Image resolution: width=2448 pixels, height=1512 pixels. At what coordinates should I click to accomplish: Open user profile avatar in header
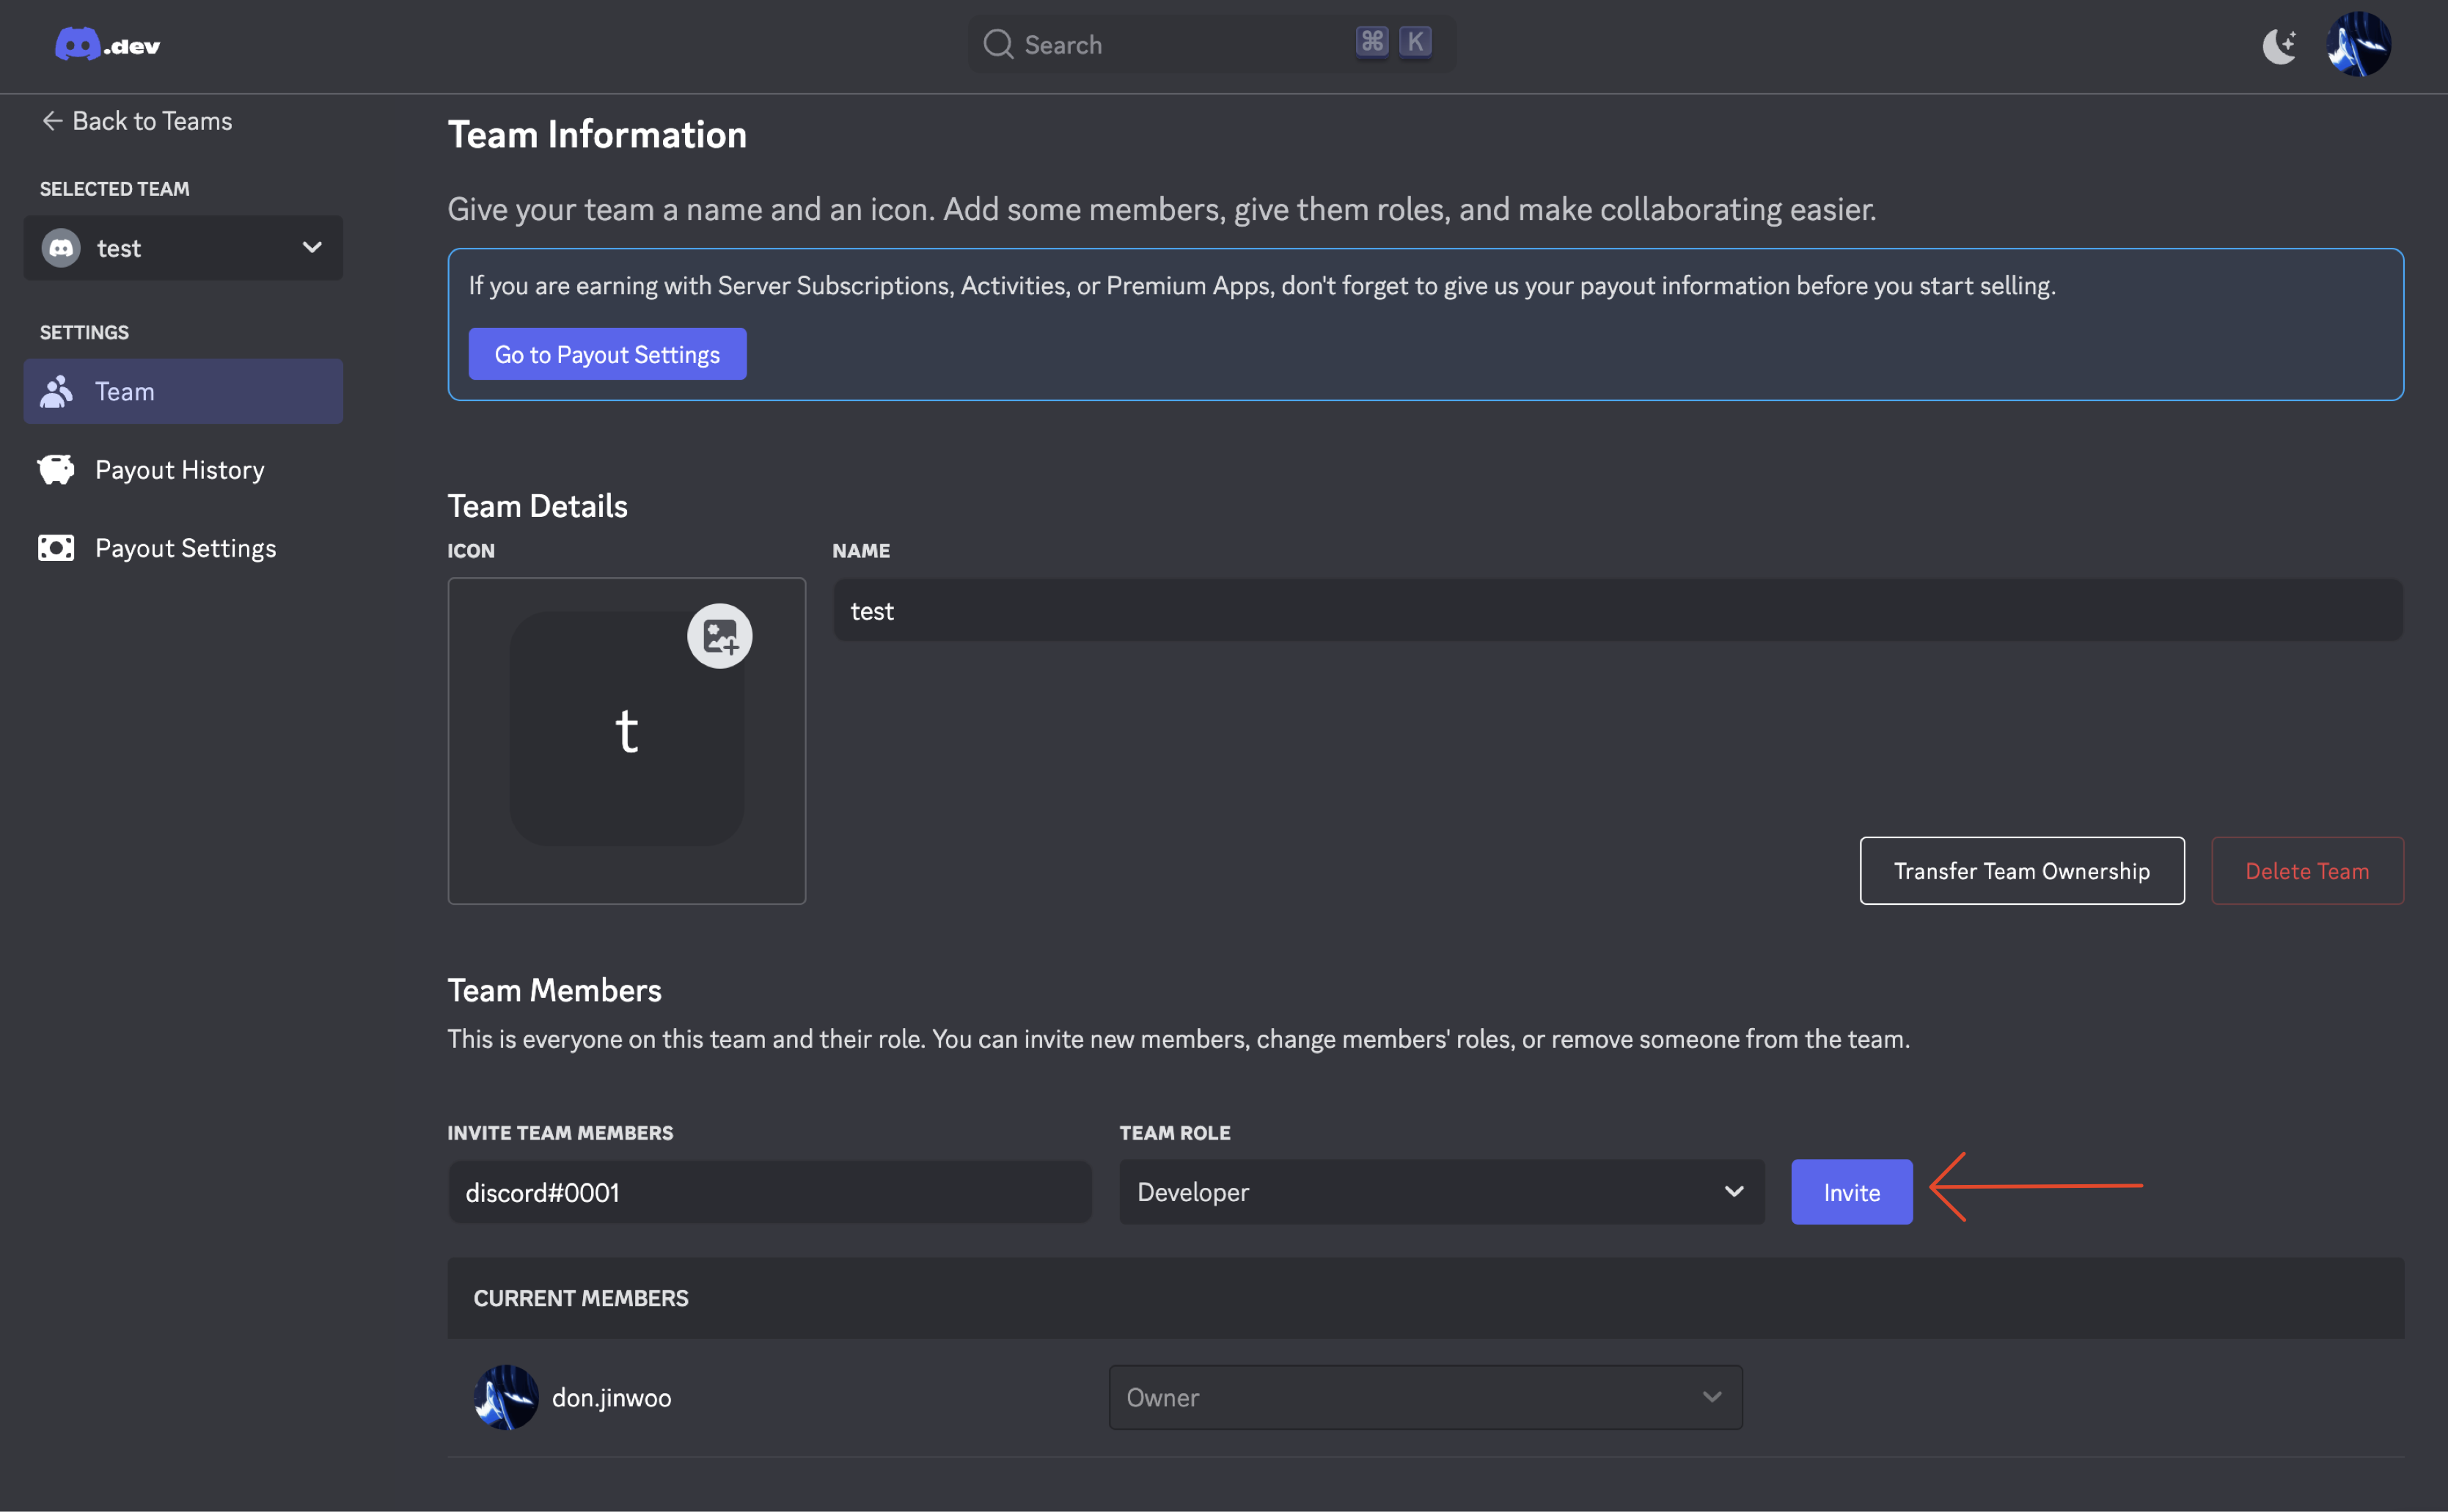[2358, 45]
